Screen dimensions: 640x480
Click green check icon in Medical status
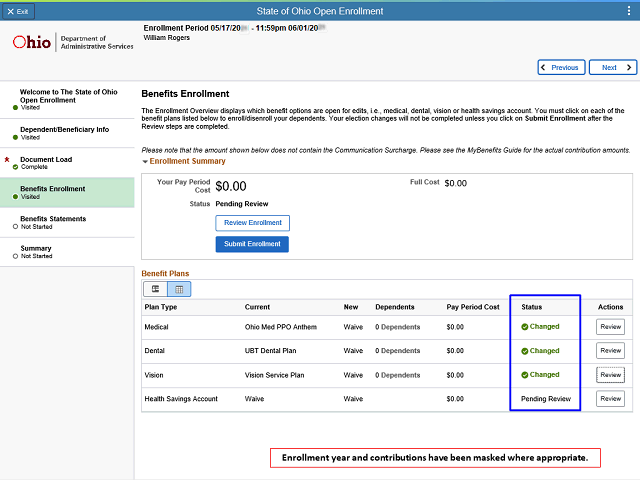click(524, 327)
